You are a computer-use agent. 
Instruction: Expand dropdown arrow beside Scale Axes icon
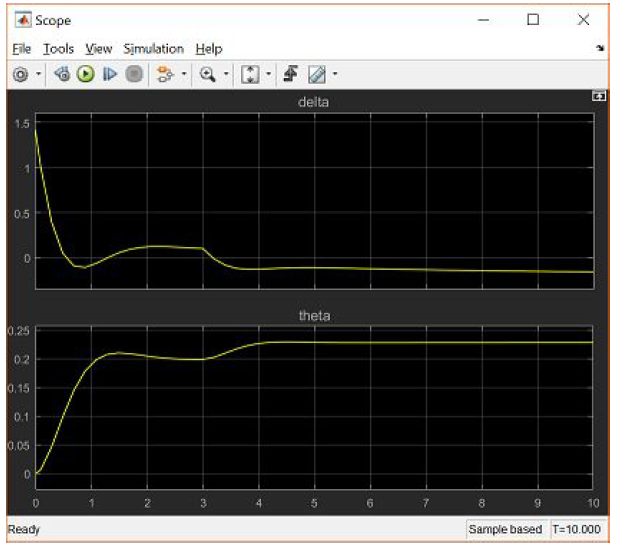coord(270,74)
